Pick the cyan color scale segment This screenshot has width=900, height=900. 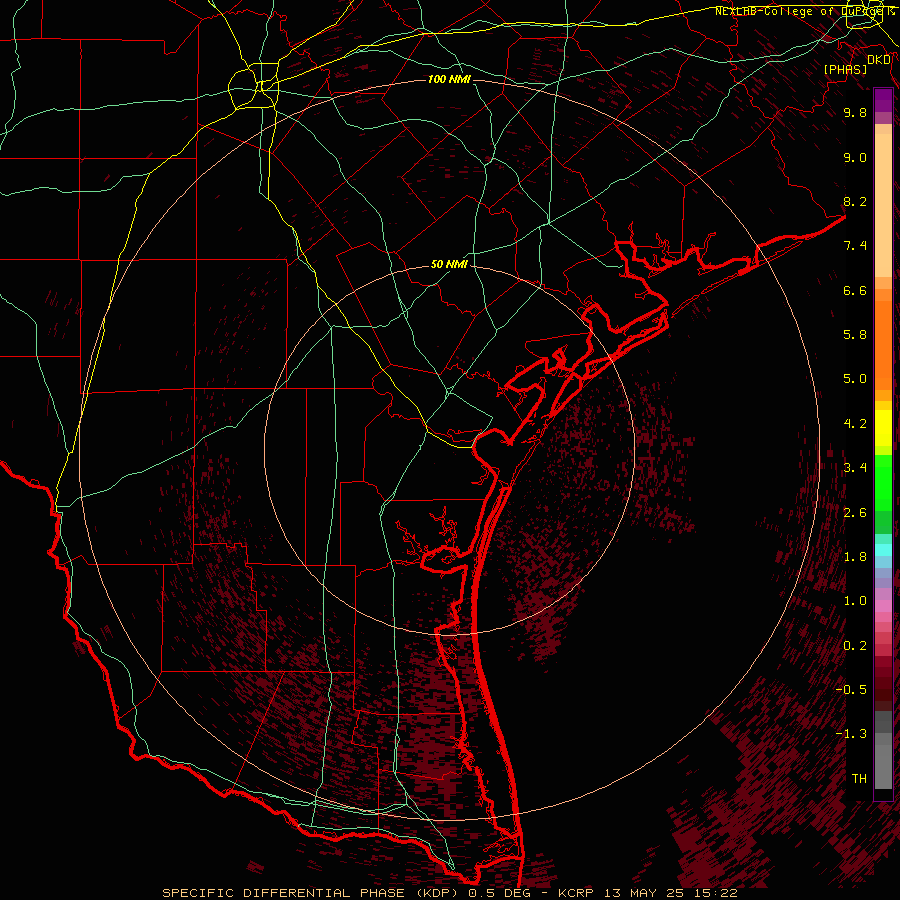tap(883, 550)
